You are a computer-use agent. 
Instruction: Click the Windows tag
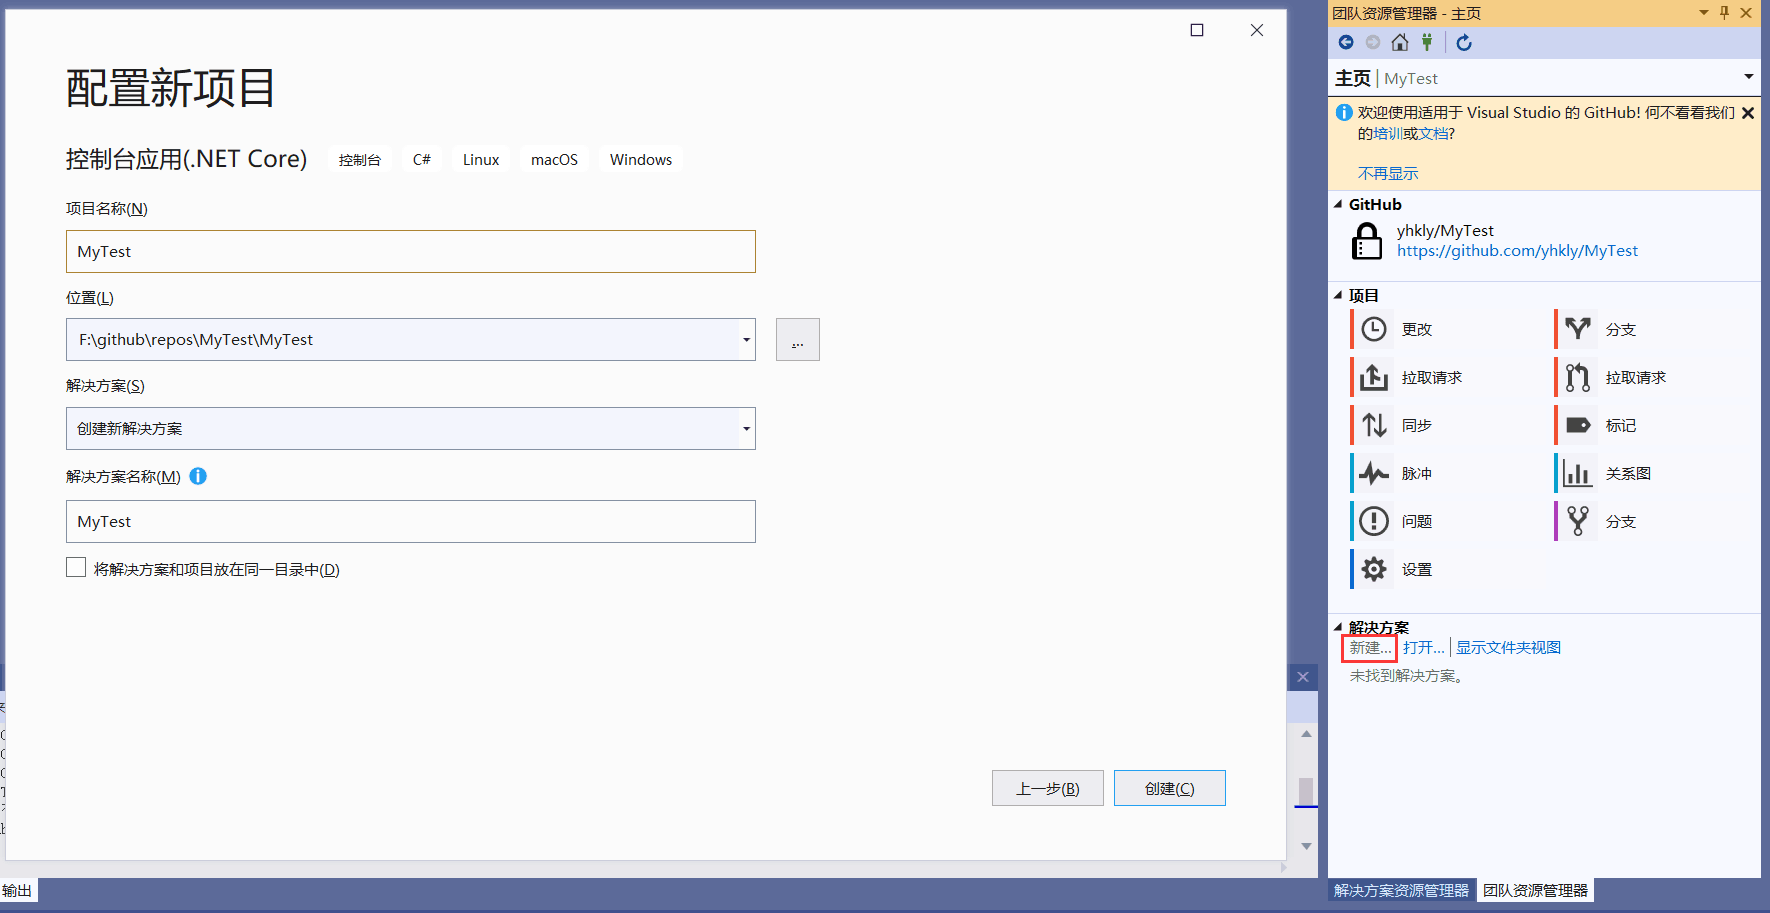pyautogui.click(x=641, y=160)
